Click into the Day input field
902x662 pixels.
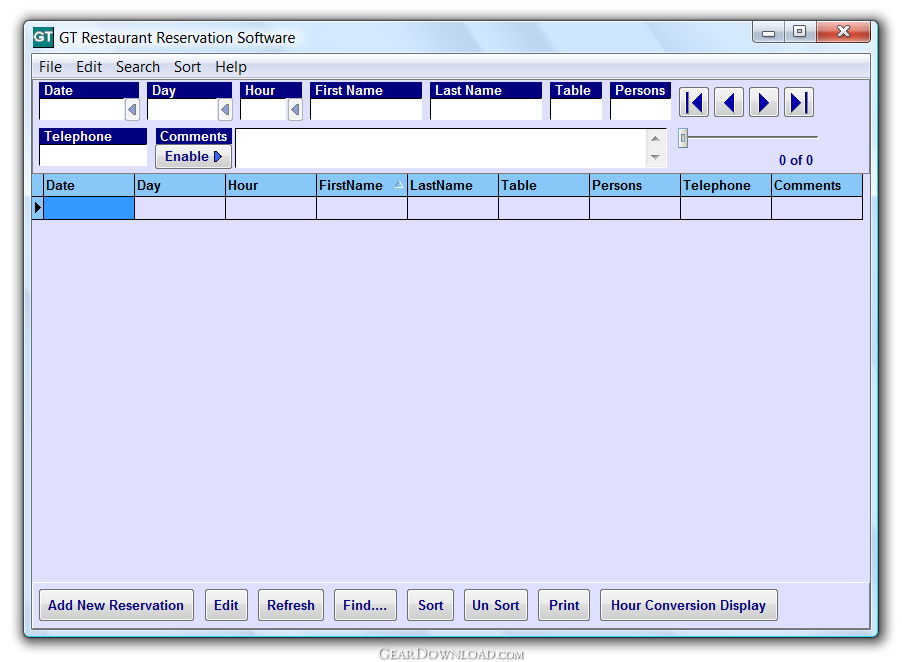[x=183, y=109]
